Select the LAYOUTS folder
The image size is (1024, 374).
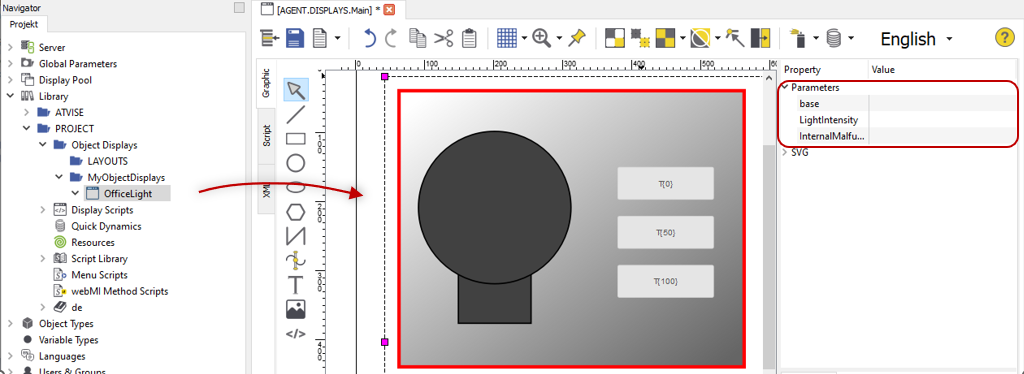coord(107,161)
